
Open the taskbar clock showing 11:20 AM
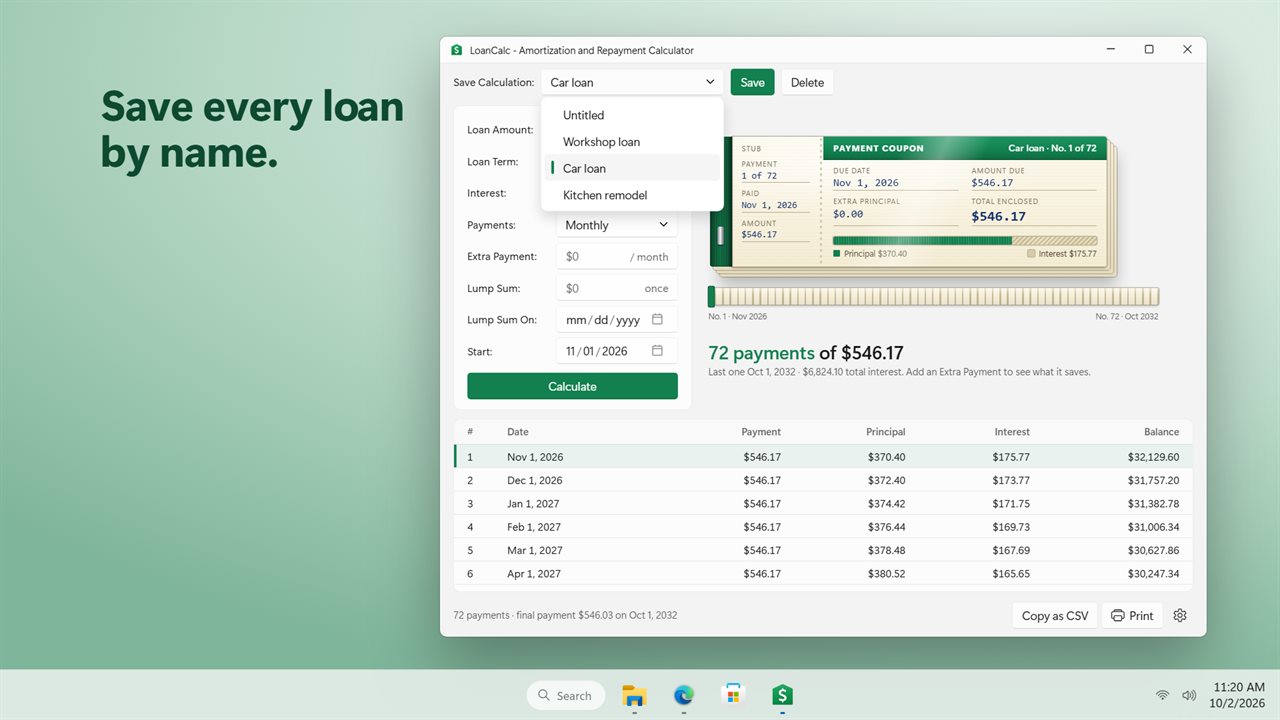click(x=1238, y=695)
